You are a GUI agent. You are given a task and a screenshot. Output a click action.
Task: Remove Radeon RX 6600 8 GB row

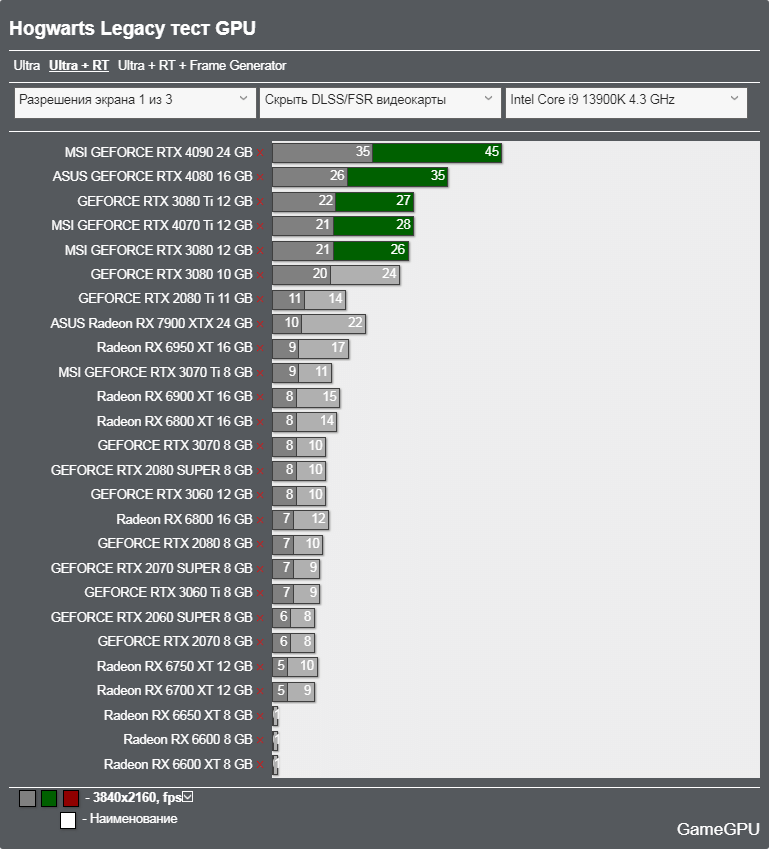pyautogui.click(x=260, y=741)
